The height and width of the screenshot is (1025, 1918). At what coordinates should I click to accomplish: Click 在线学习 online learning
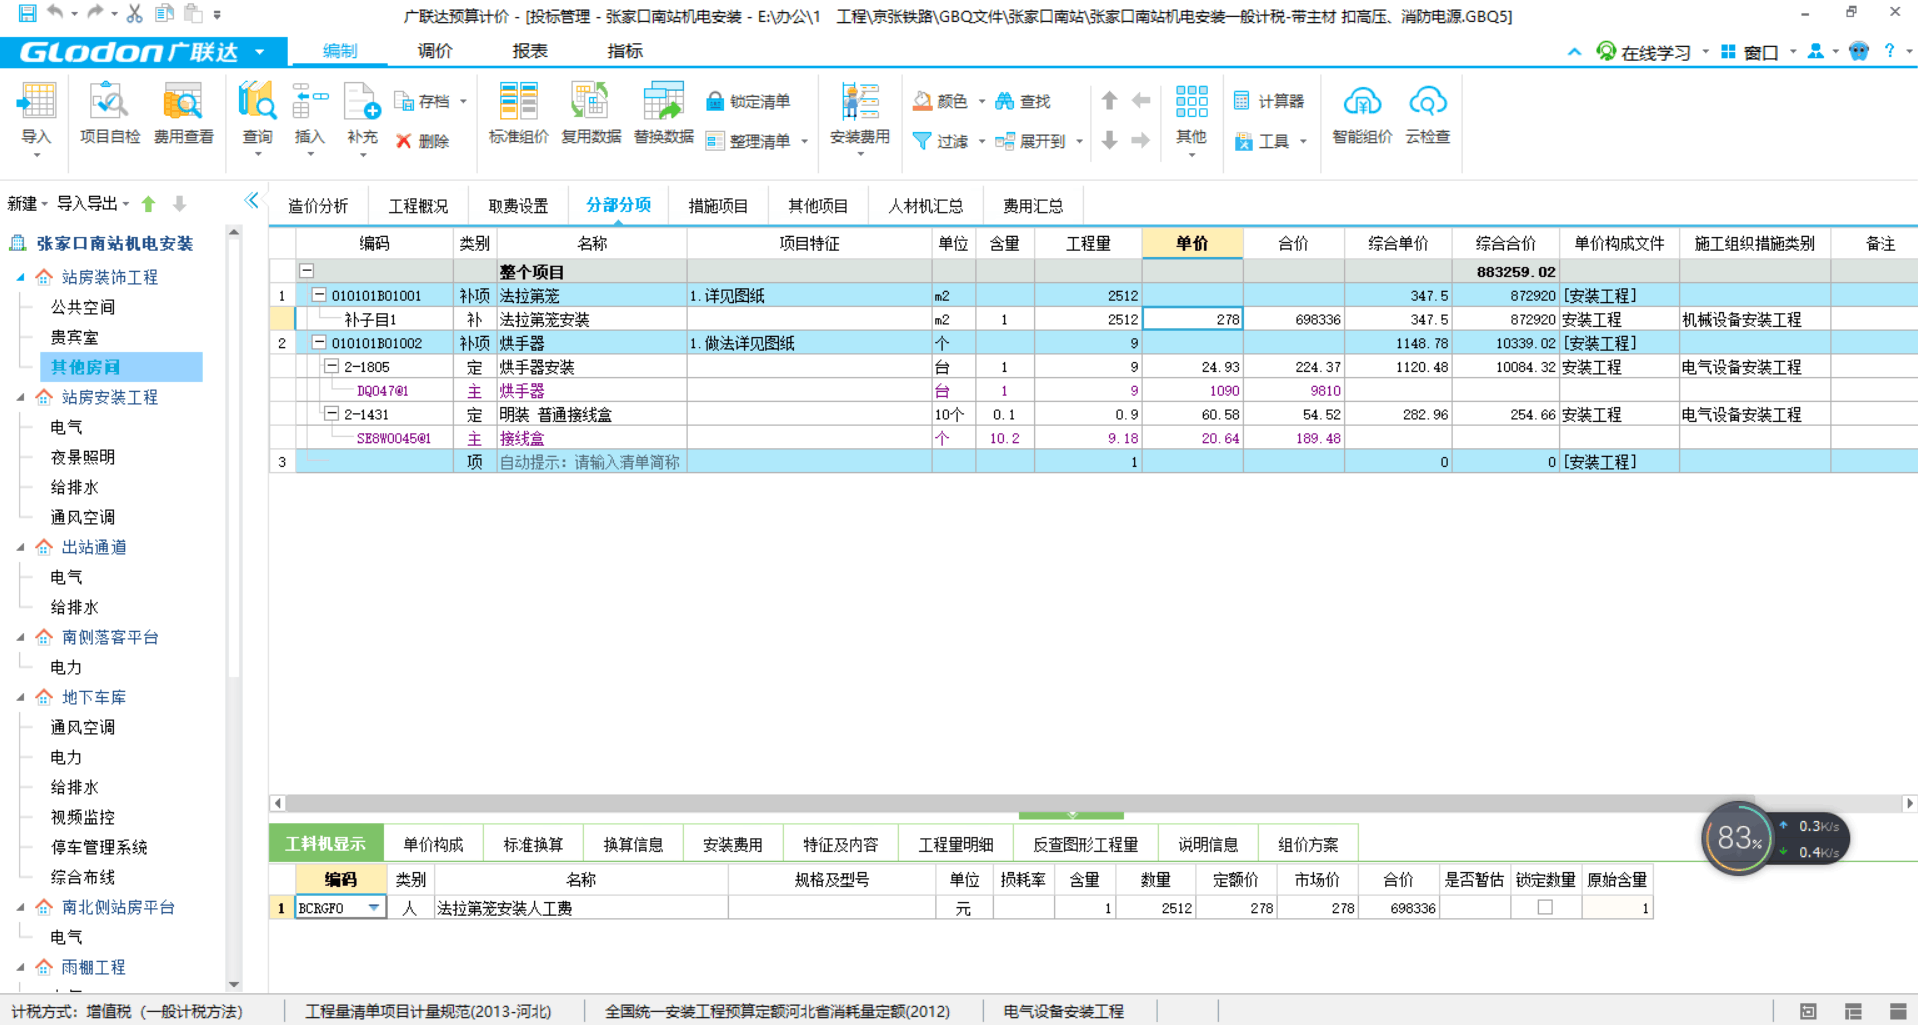coord(1644,52)
